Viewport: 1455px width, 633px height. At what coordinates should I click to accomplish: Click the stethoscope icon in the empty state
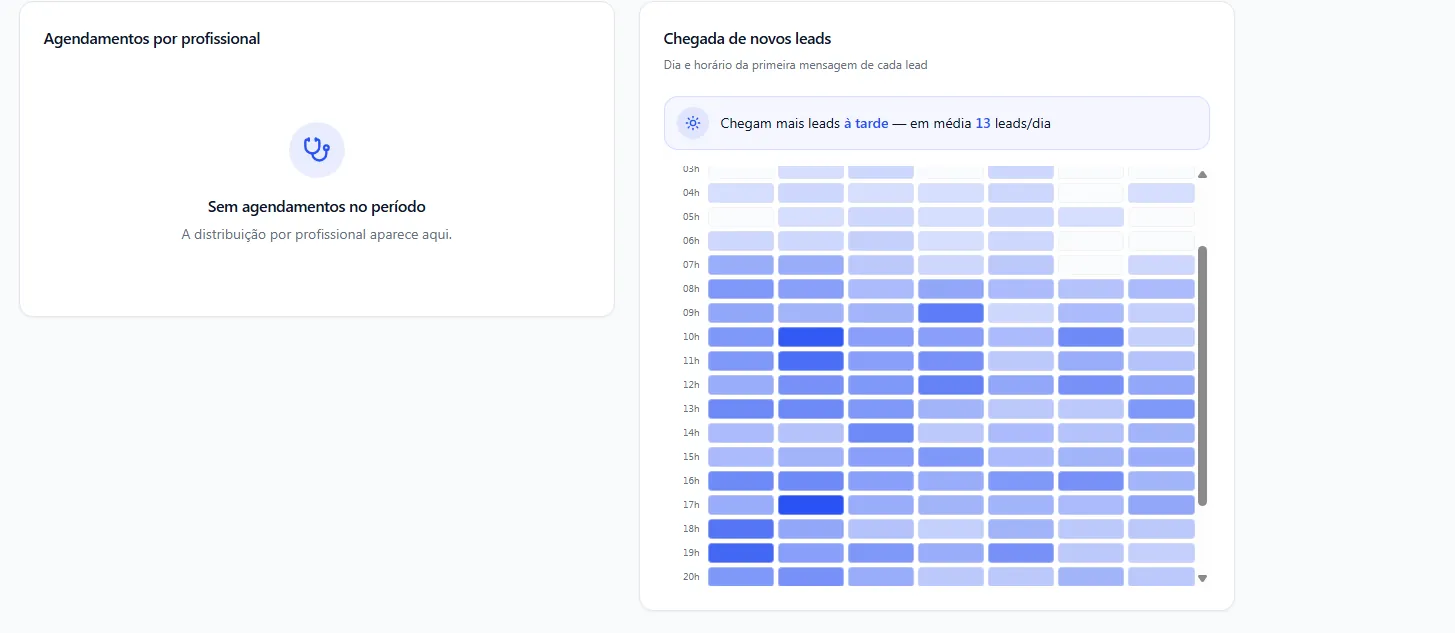(317, 150)
